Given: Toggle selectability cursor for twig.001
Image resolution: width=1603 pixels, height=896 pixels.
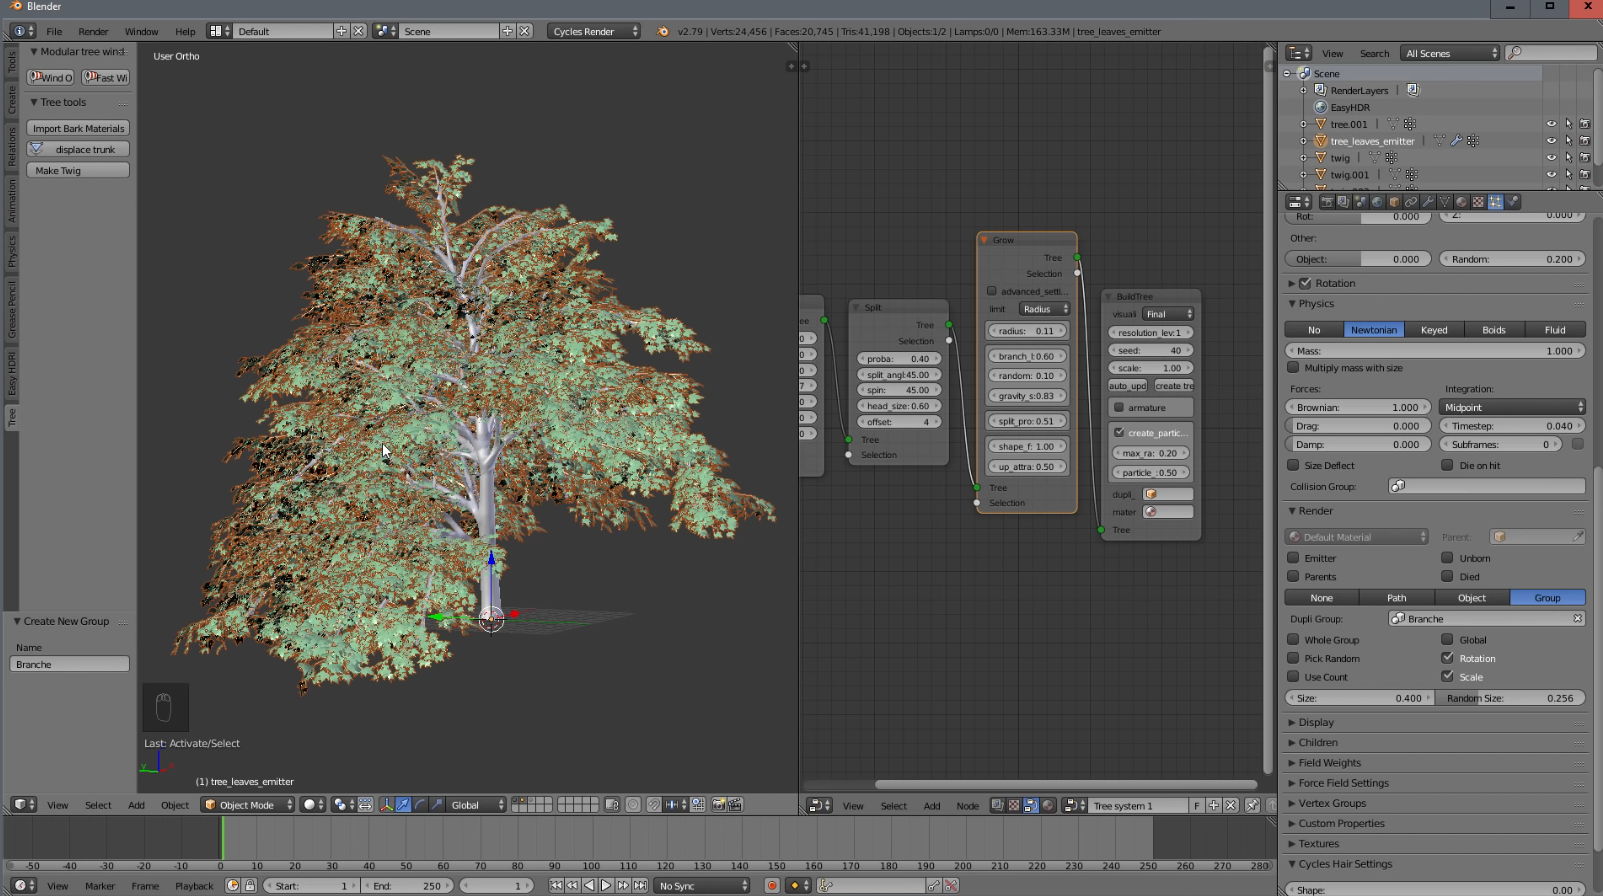Looking at the screenshot, I should [x=1568, y=174].
